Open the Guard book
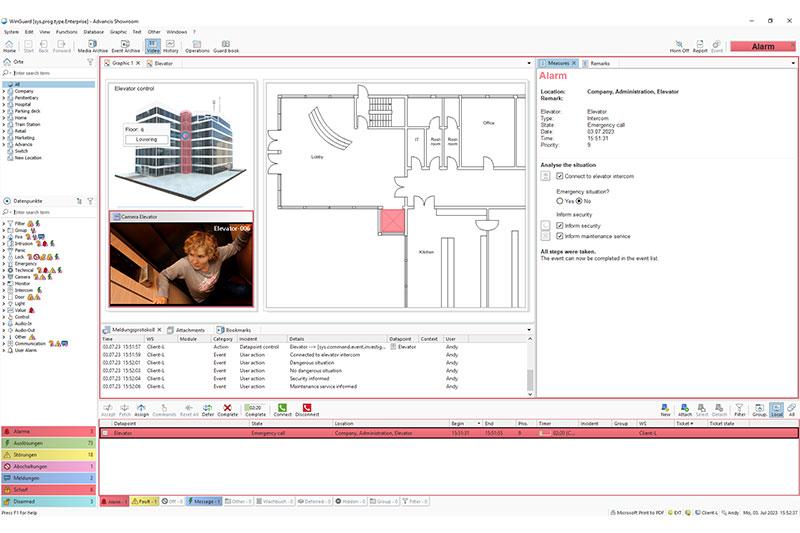 226,46
